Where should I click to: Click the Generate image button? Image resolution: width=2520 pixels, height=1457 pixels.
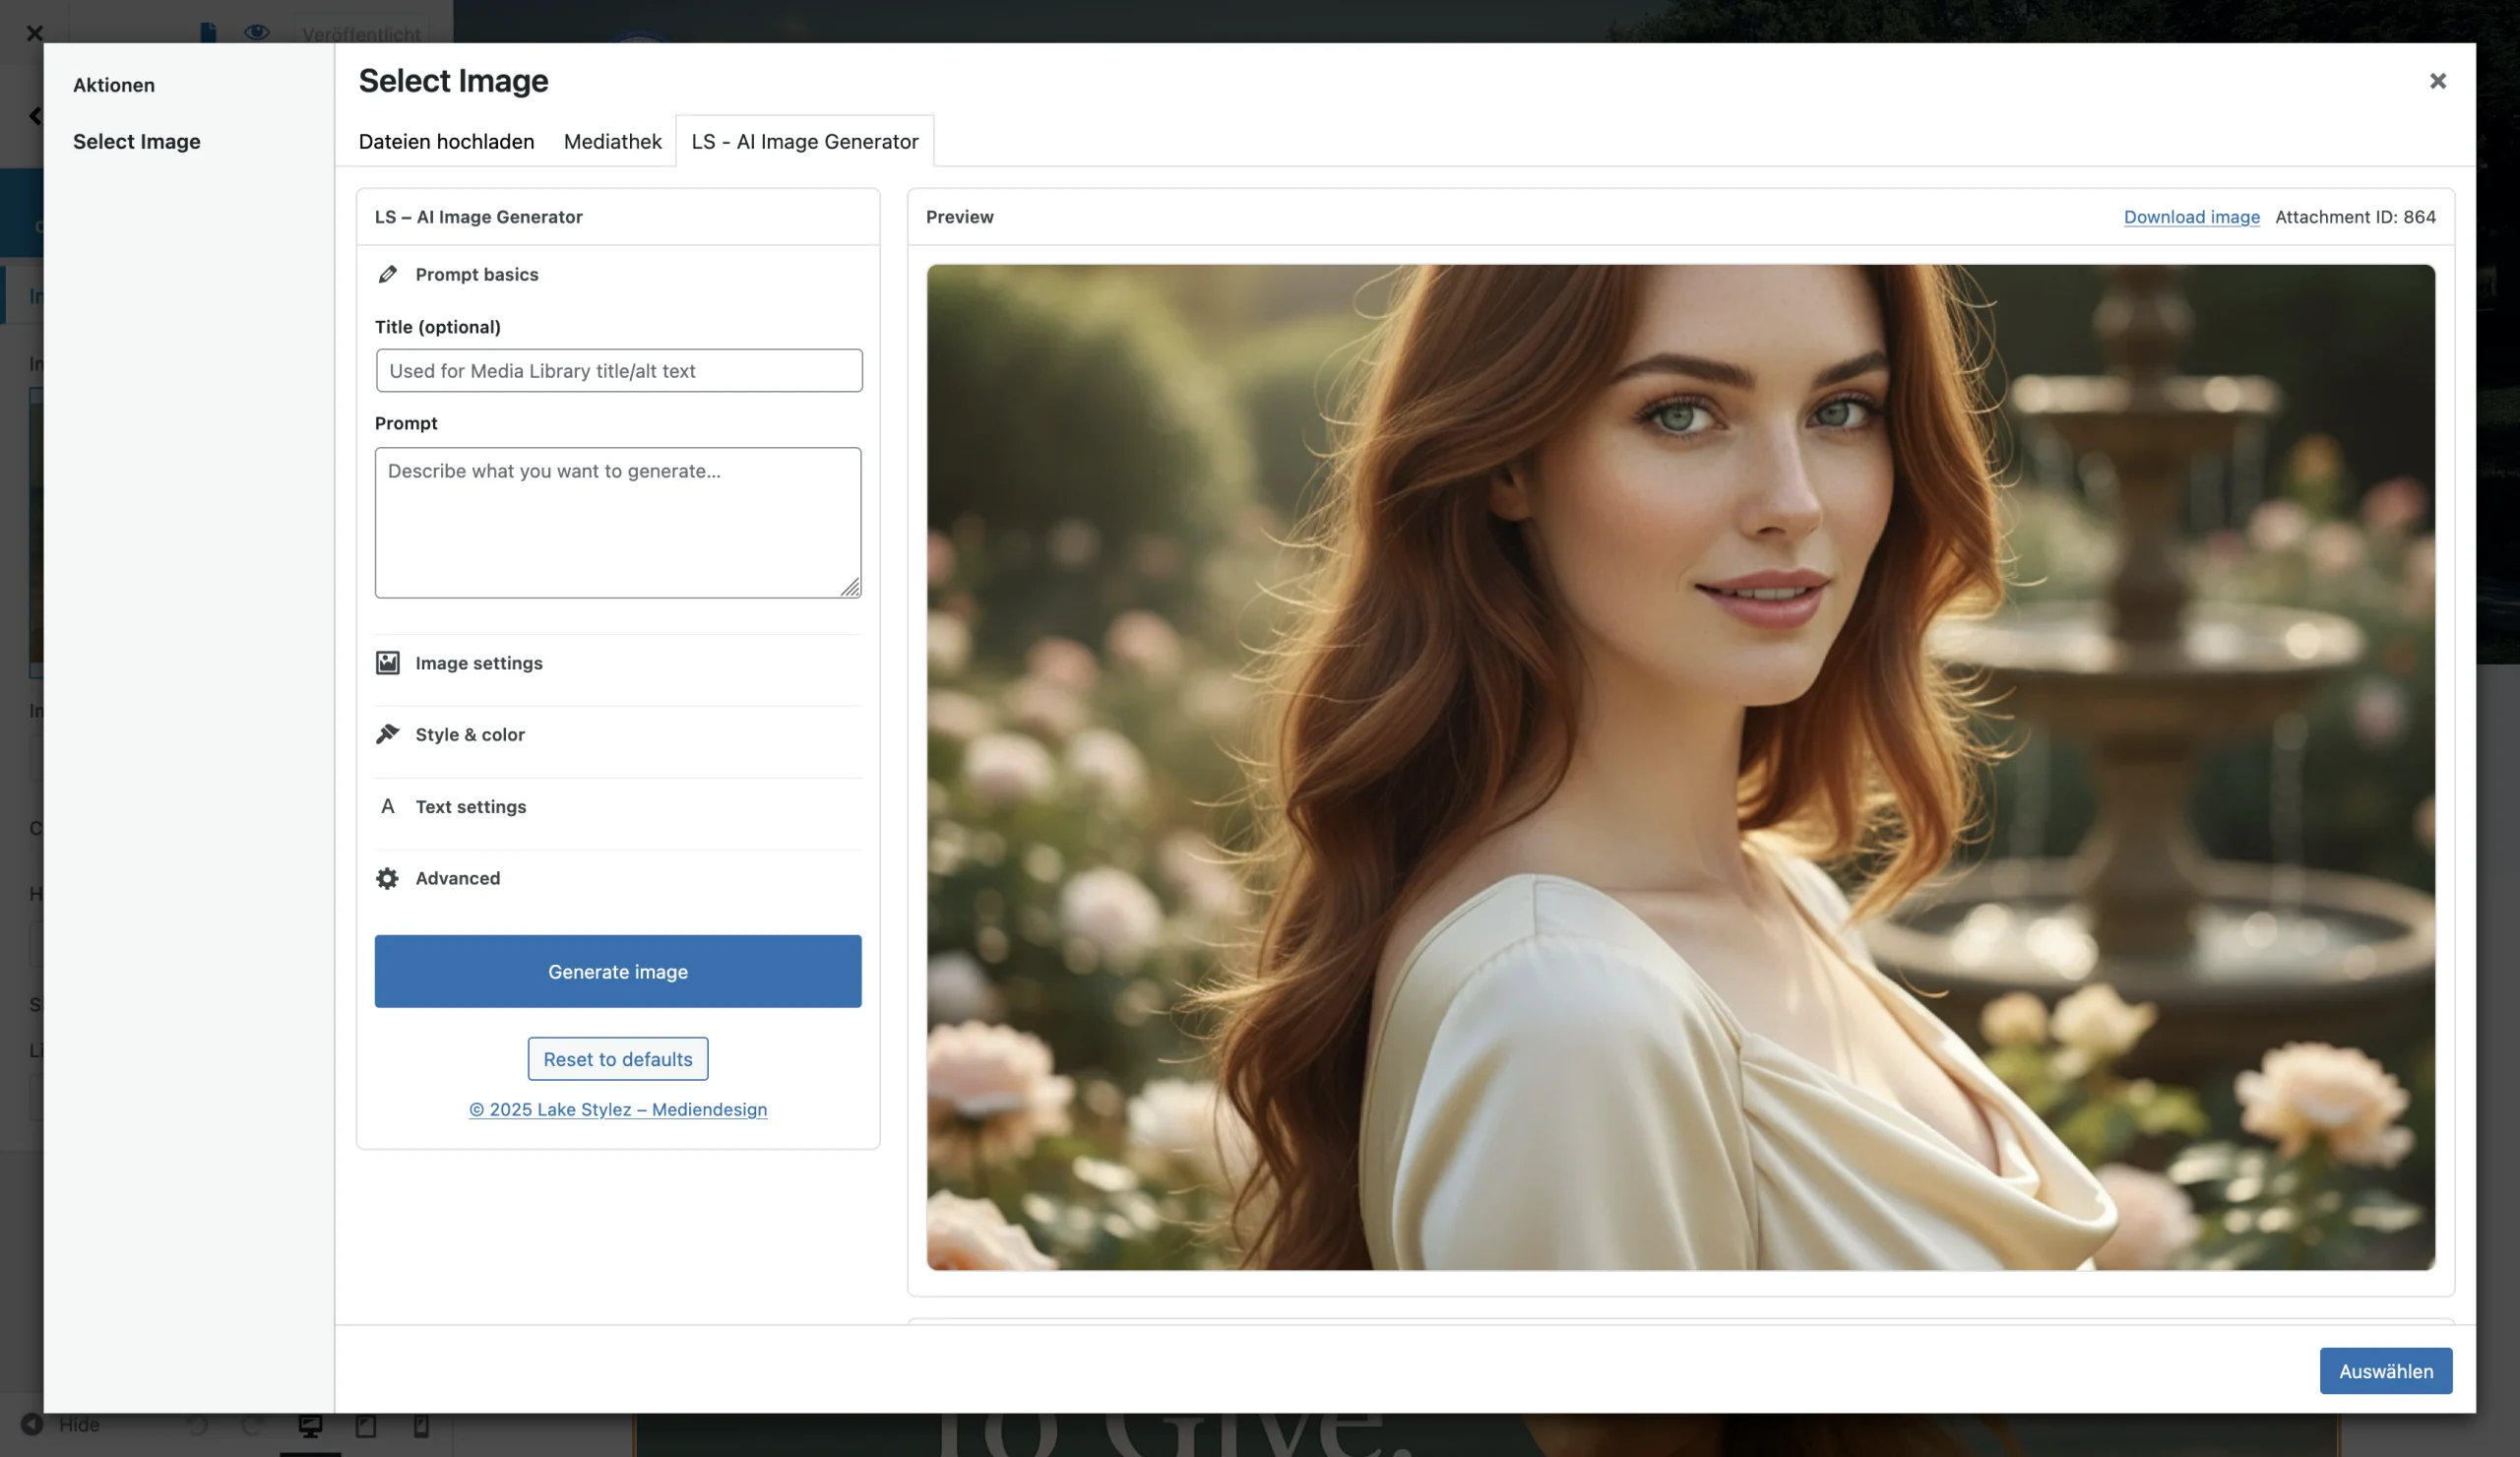[x=617, y=971]
